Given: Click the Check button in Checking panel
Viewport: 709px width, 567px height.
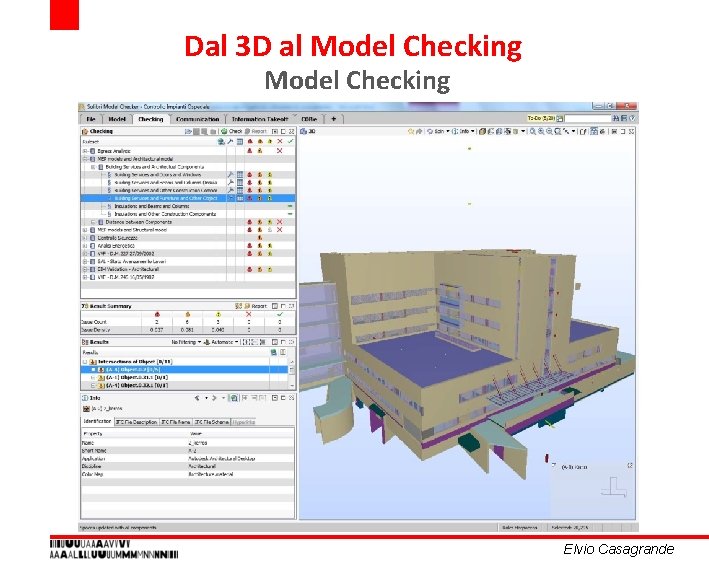Looking at the screenshot, I should coord(232,131).
